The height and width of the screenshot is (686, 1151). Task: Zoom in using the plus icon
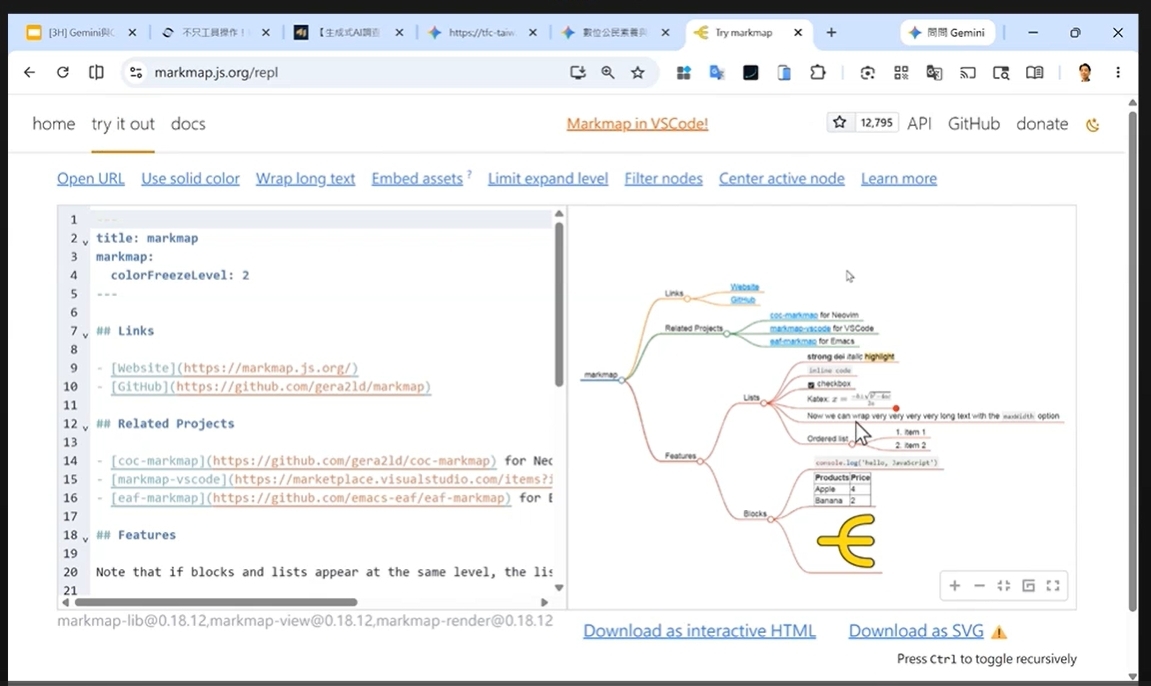[x=954, y=585]
